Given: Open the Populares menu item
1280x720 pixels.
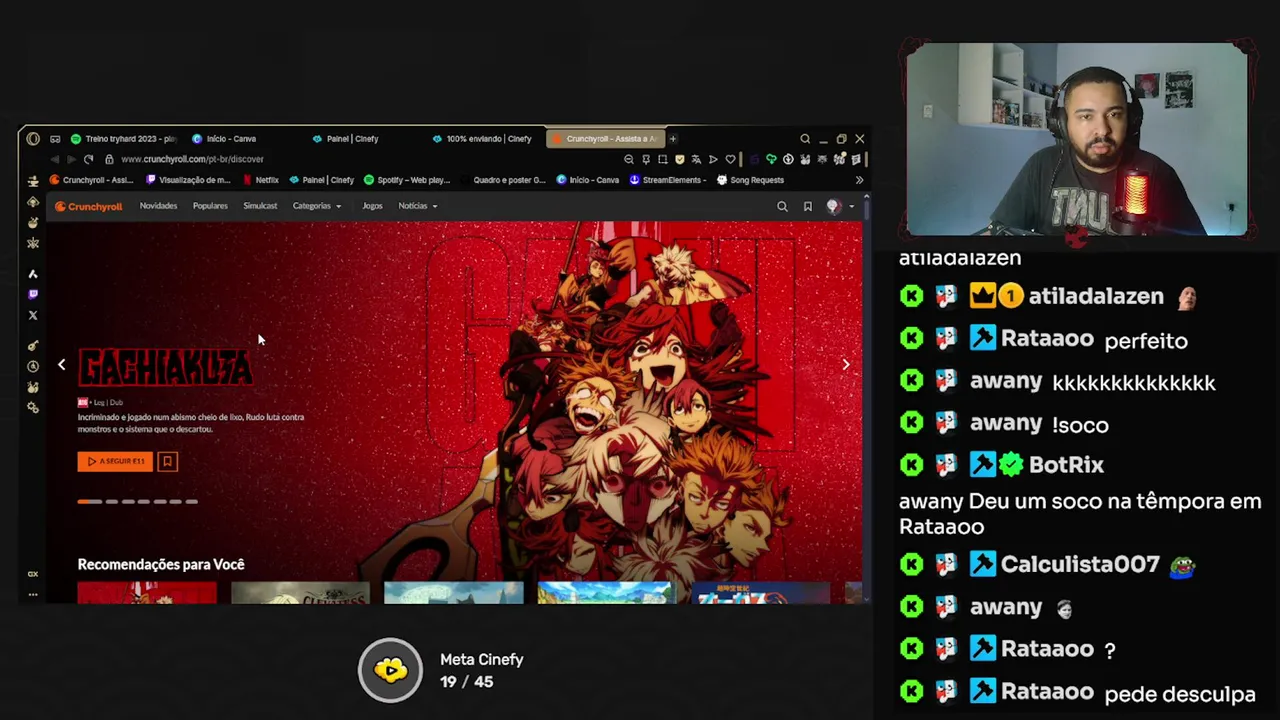Looking at the screenshot, I should point(210,206).
